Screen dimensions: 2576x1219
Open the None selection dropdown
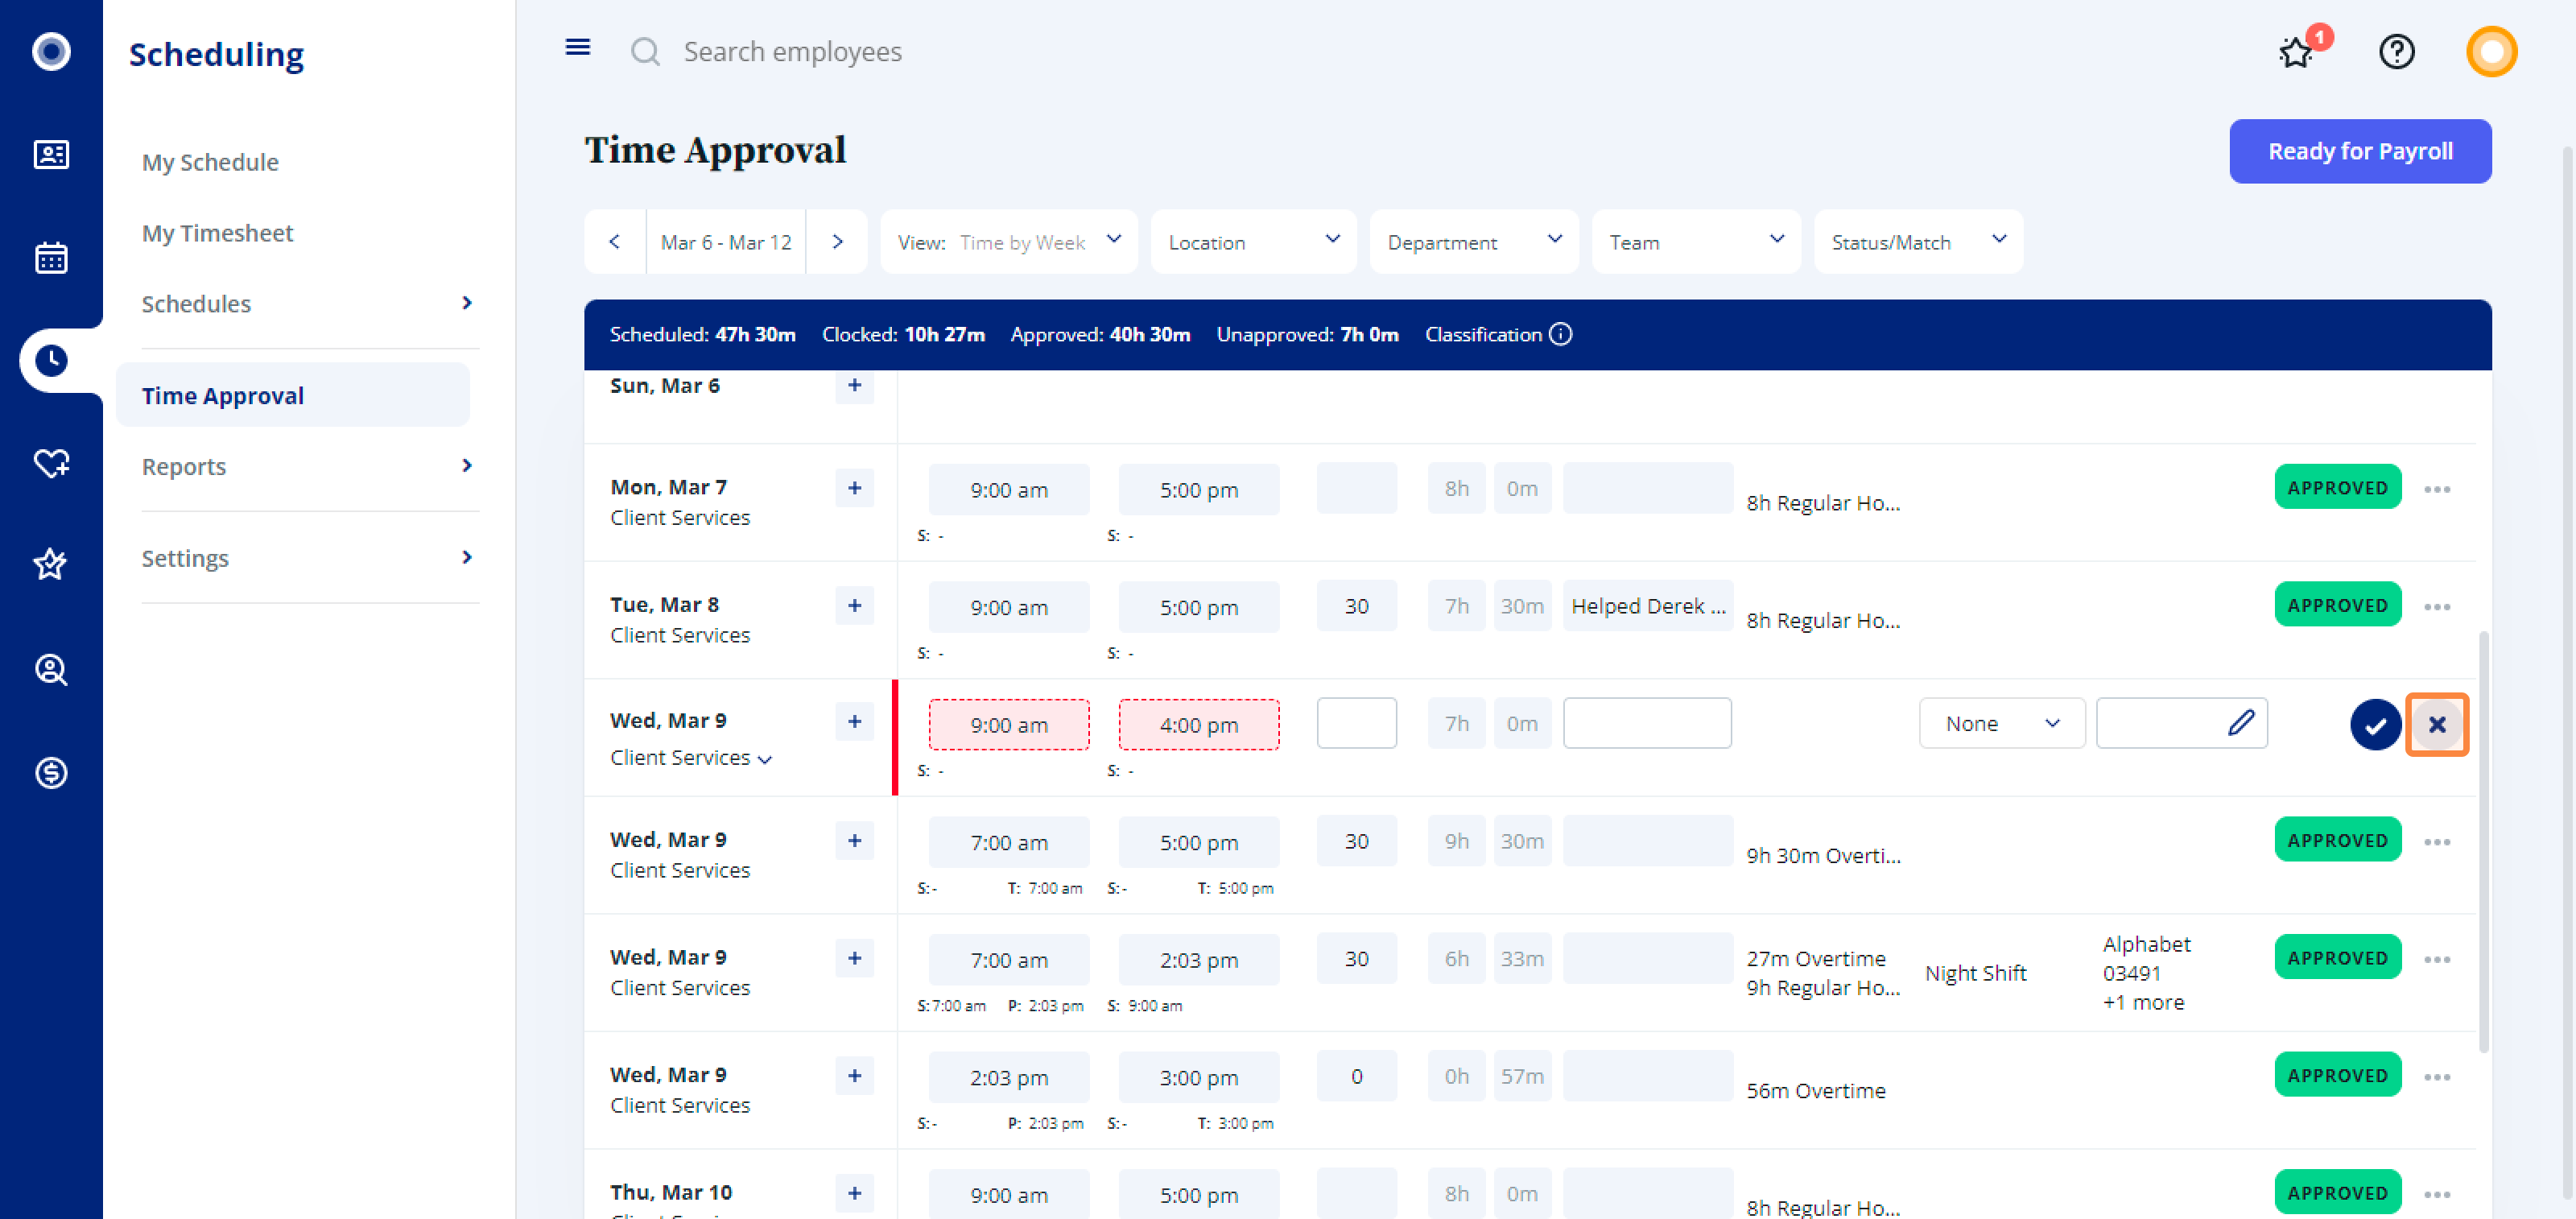tap(2002, 723)
